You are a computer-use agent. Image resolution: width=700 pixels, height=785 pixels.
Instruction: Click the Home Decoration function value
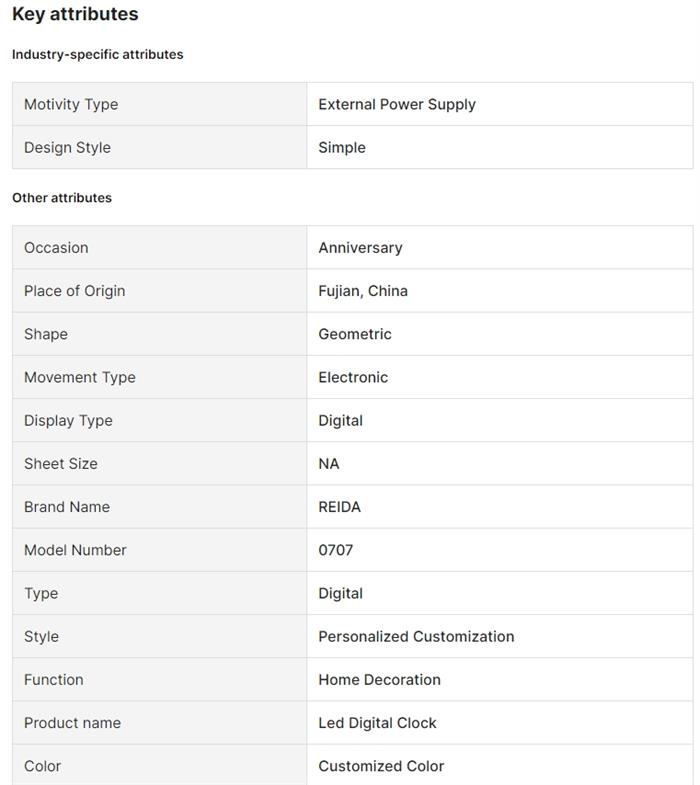pyautogui.click(x=379, y=680)
